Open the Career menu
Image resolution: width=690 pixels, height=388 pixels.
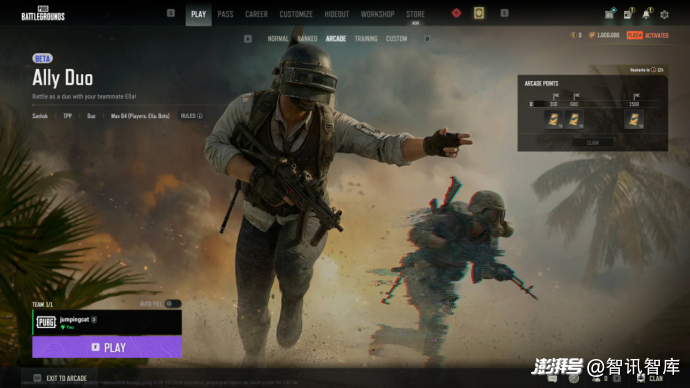tap(256, 14)
